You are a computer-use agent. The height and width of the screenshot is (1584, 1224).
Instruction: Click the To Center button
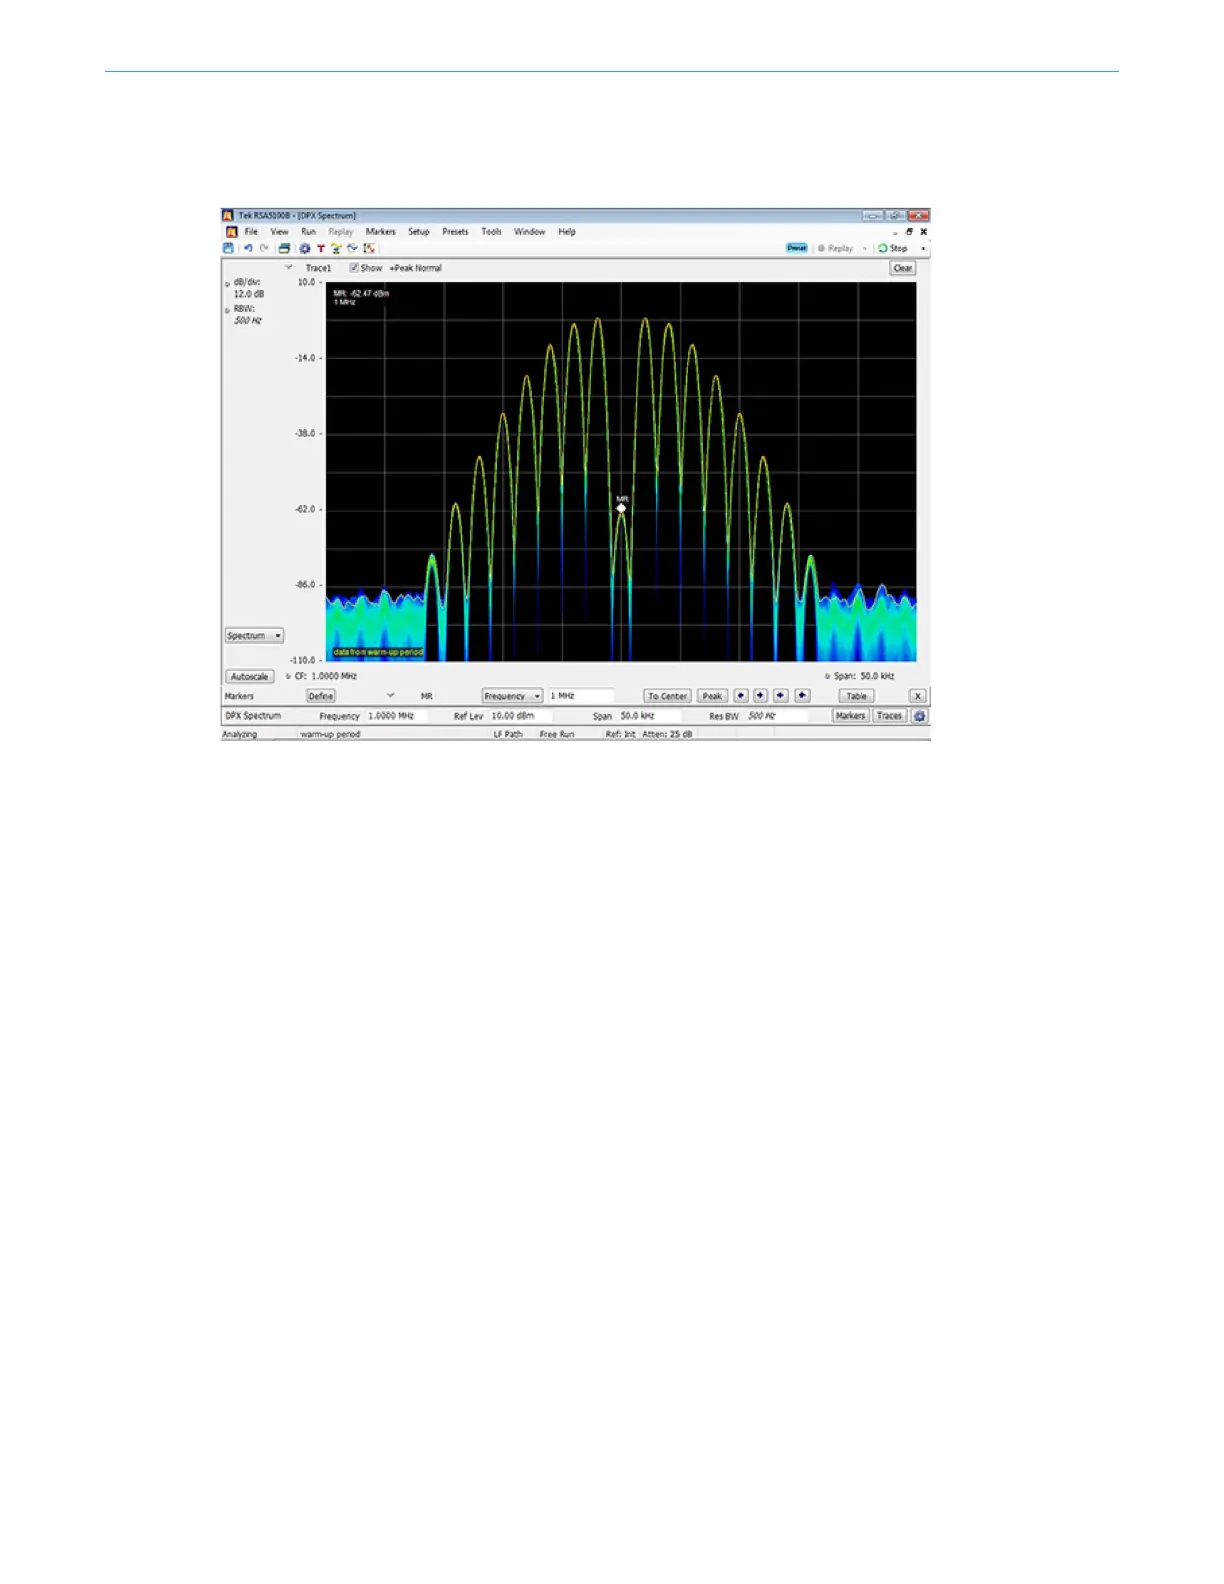667,696
